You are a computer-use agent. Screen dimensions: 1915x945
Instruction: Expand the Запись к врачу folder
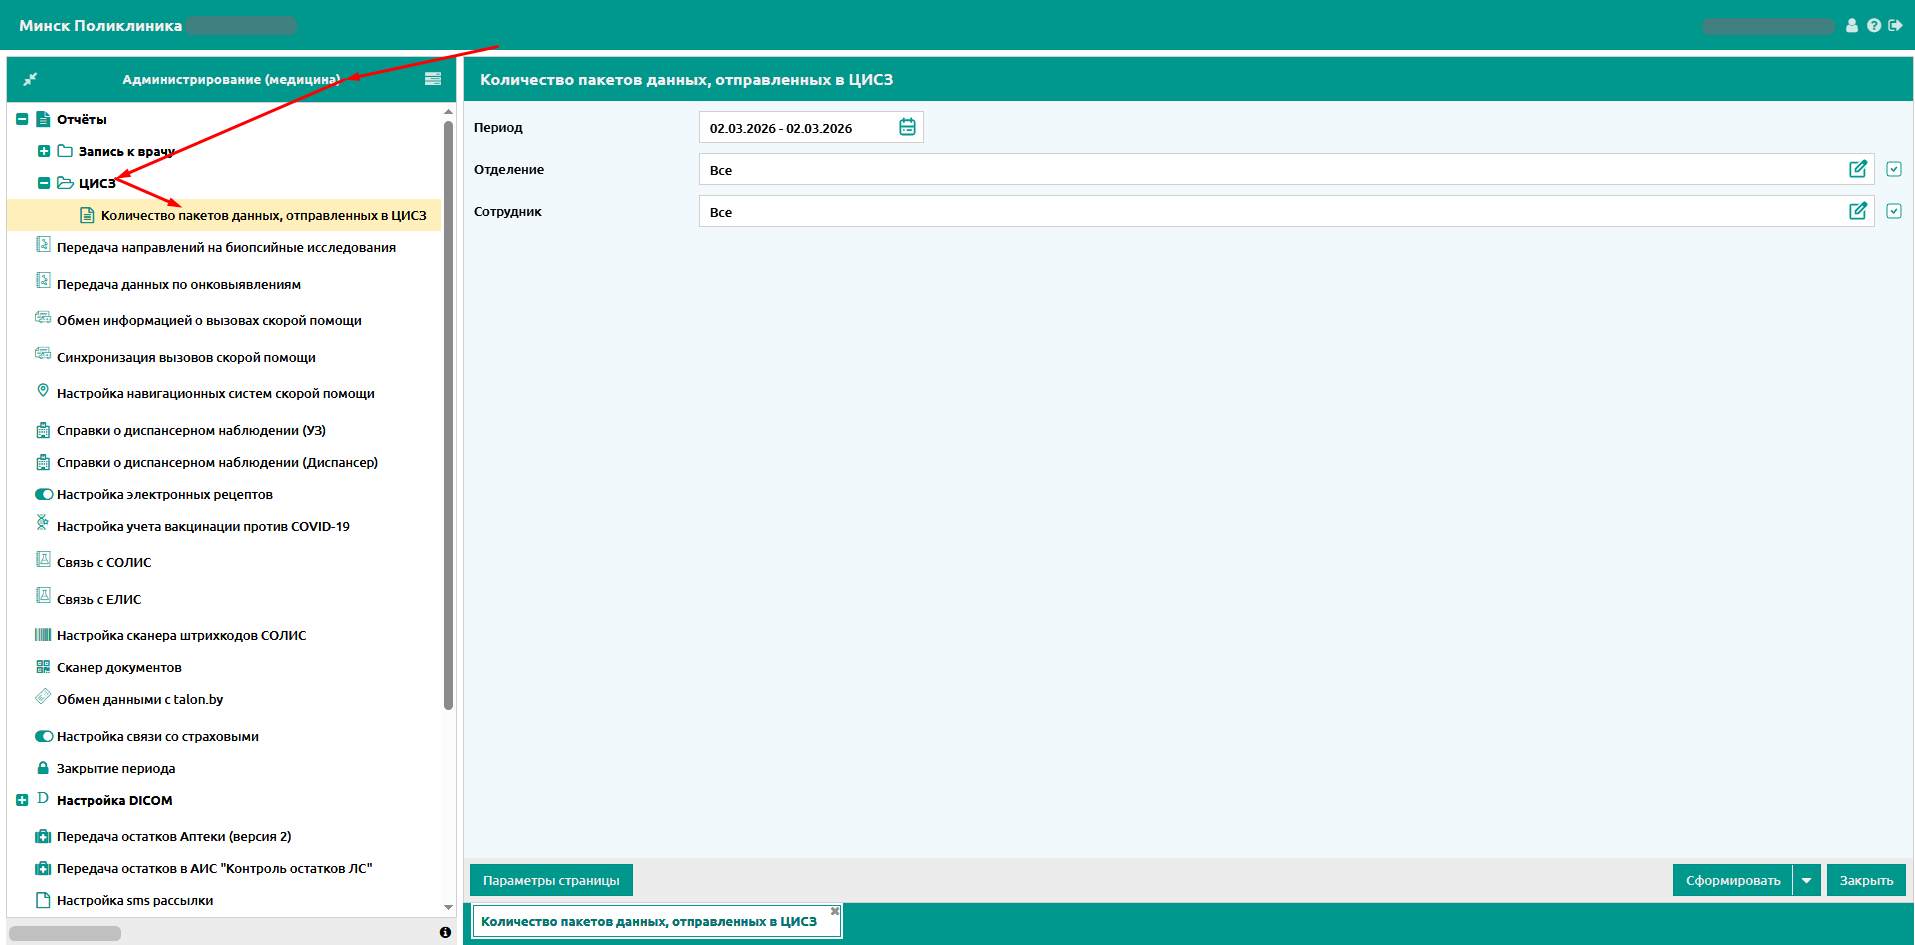(x=44, y=151)
